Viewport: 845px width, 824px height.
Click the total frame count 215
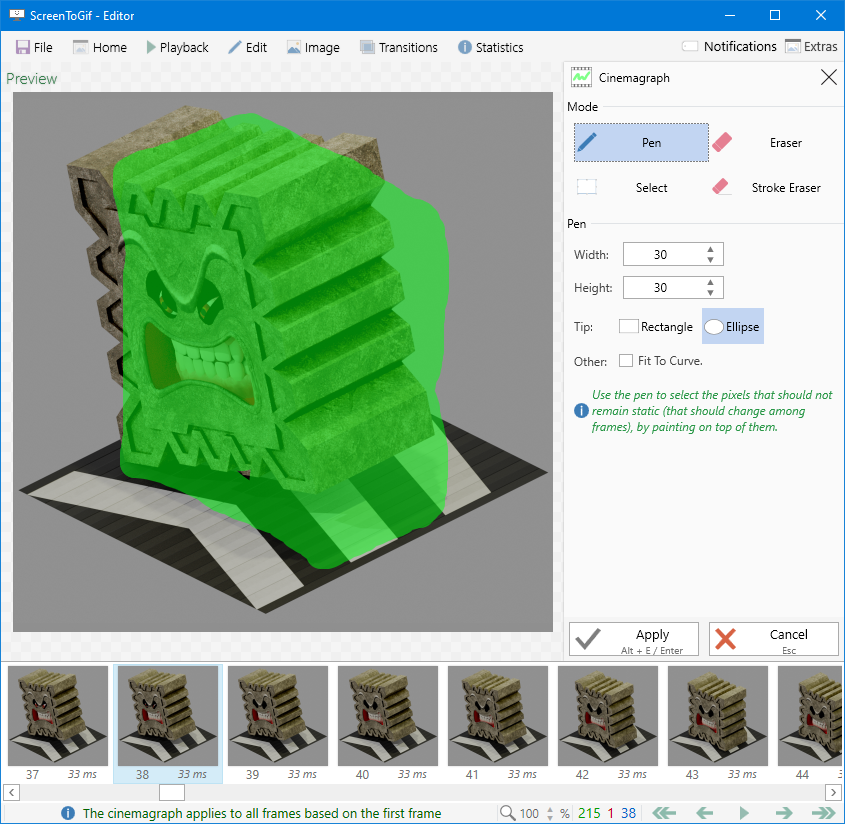pyautogui.click(x=589, y=813)
